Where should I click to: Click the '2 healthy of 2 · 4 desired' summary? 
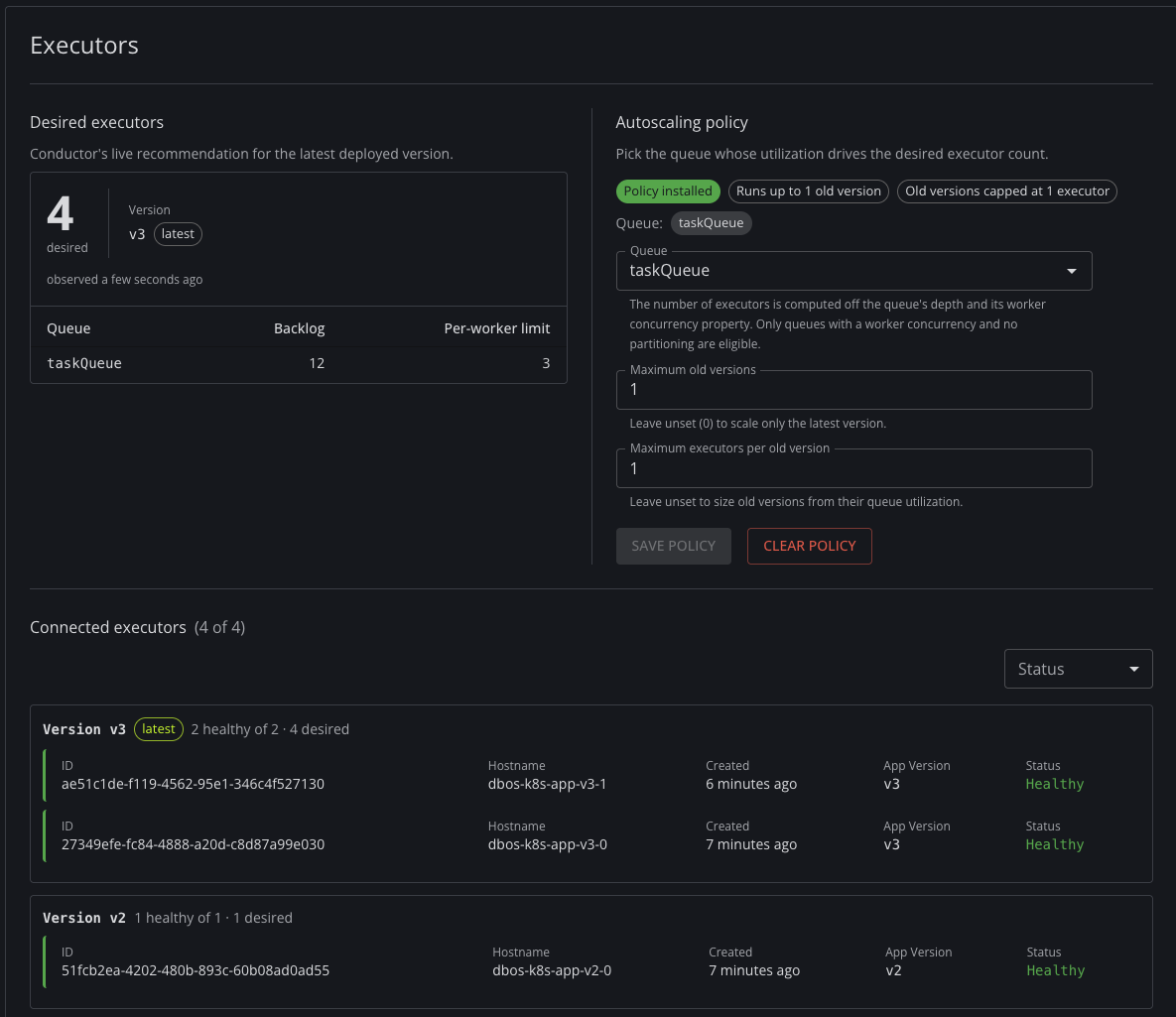(x=270, y=729)
